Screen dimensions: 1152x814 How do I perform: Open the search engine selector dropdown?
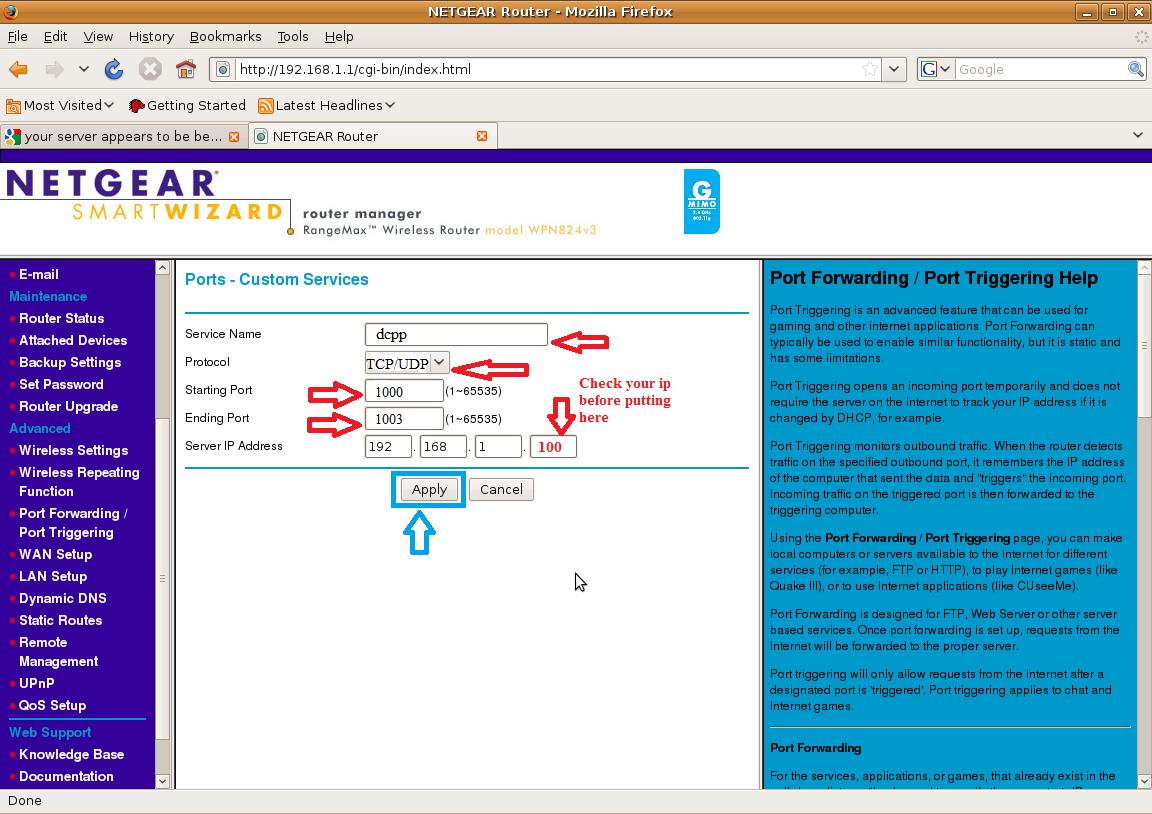click(x=936, y=69)
